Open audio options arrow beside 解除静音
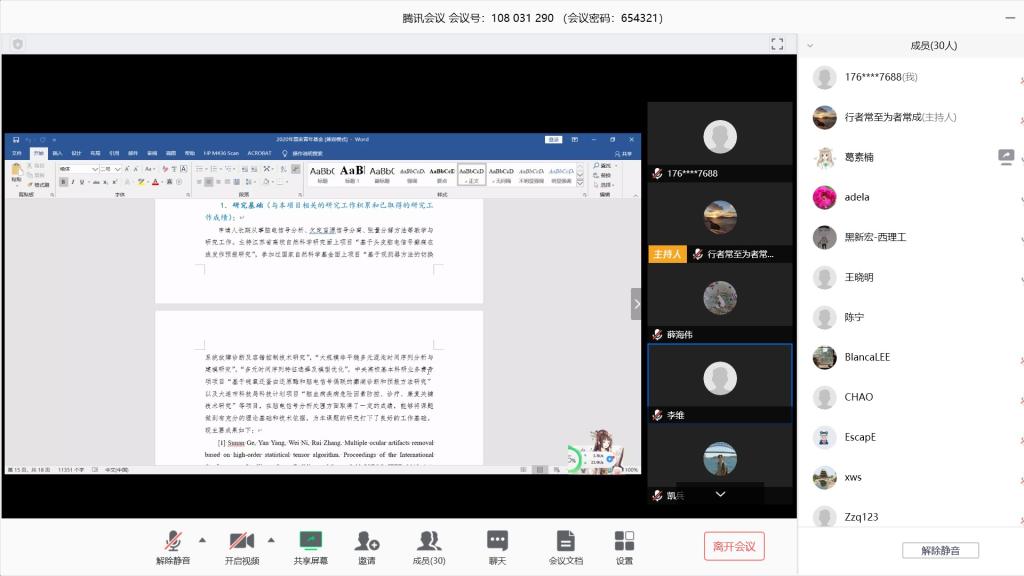 click(x=203, y=540)
